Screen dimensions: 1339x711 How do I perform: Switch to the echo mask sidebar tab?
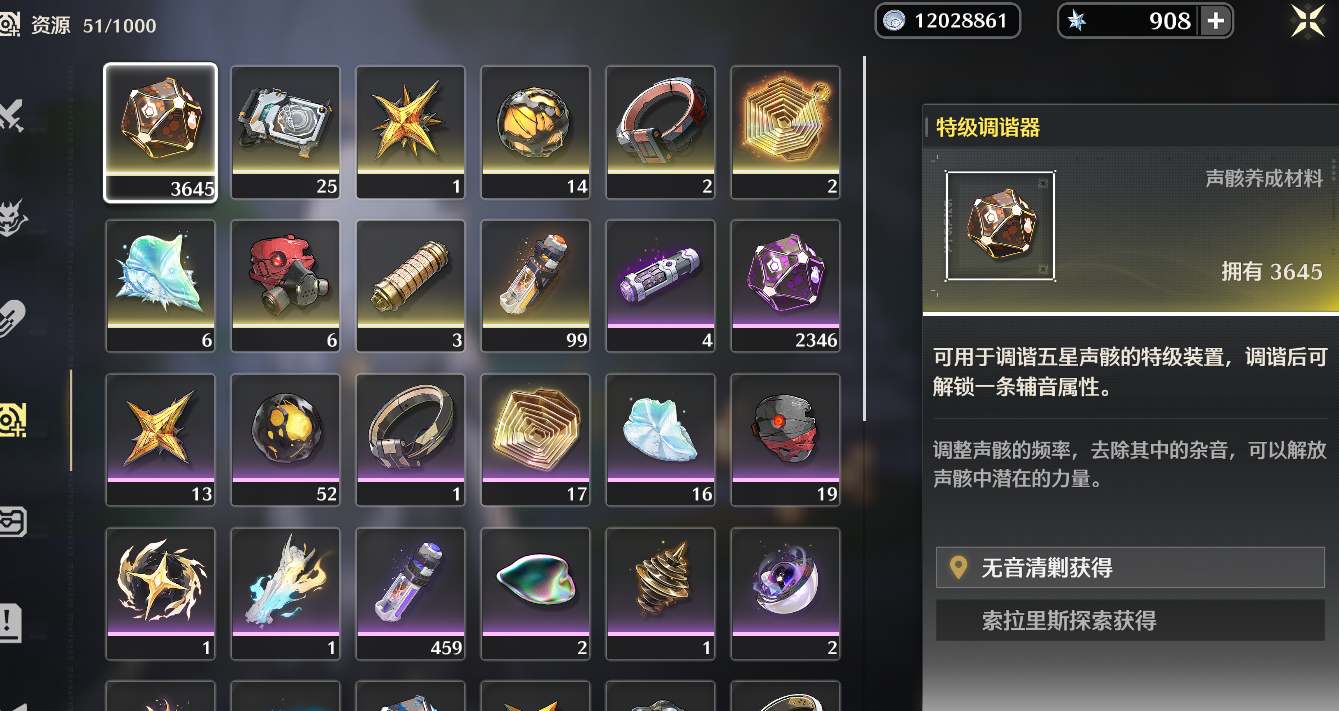[x=12, y=216]
